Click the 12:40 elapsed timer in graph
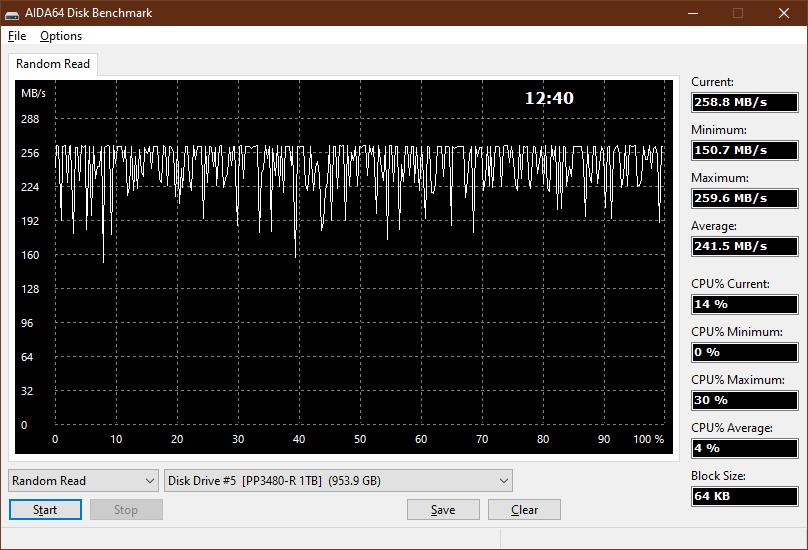 click(549, 98)
